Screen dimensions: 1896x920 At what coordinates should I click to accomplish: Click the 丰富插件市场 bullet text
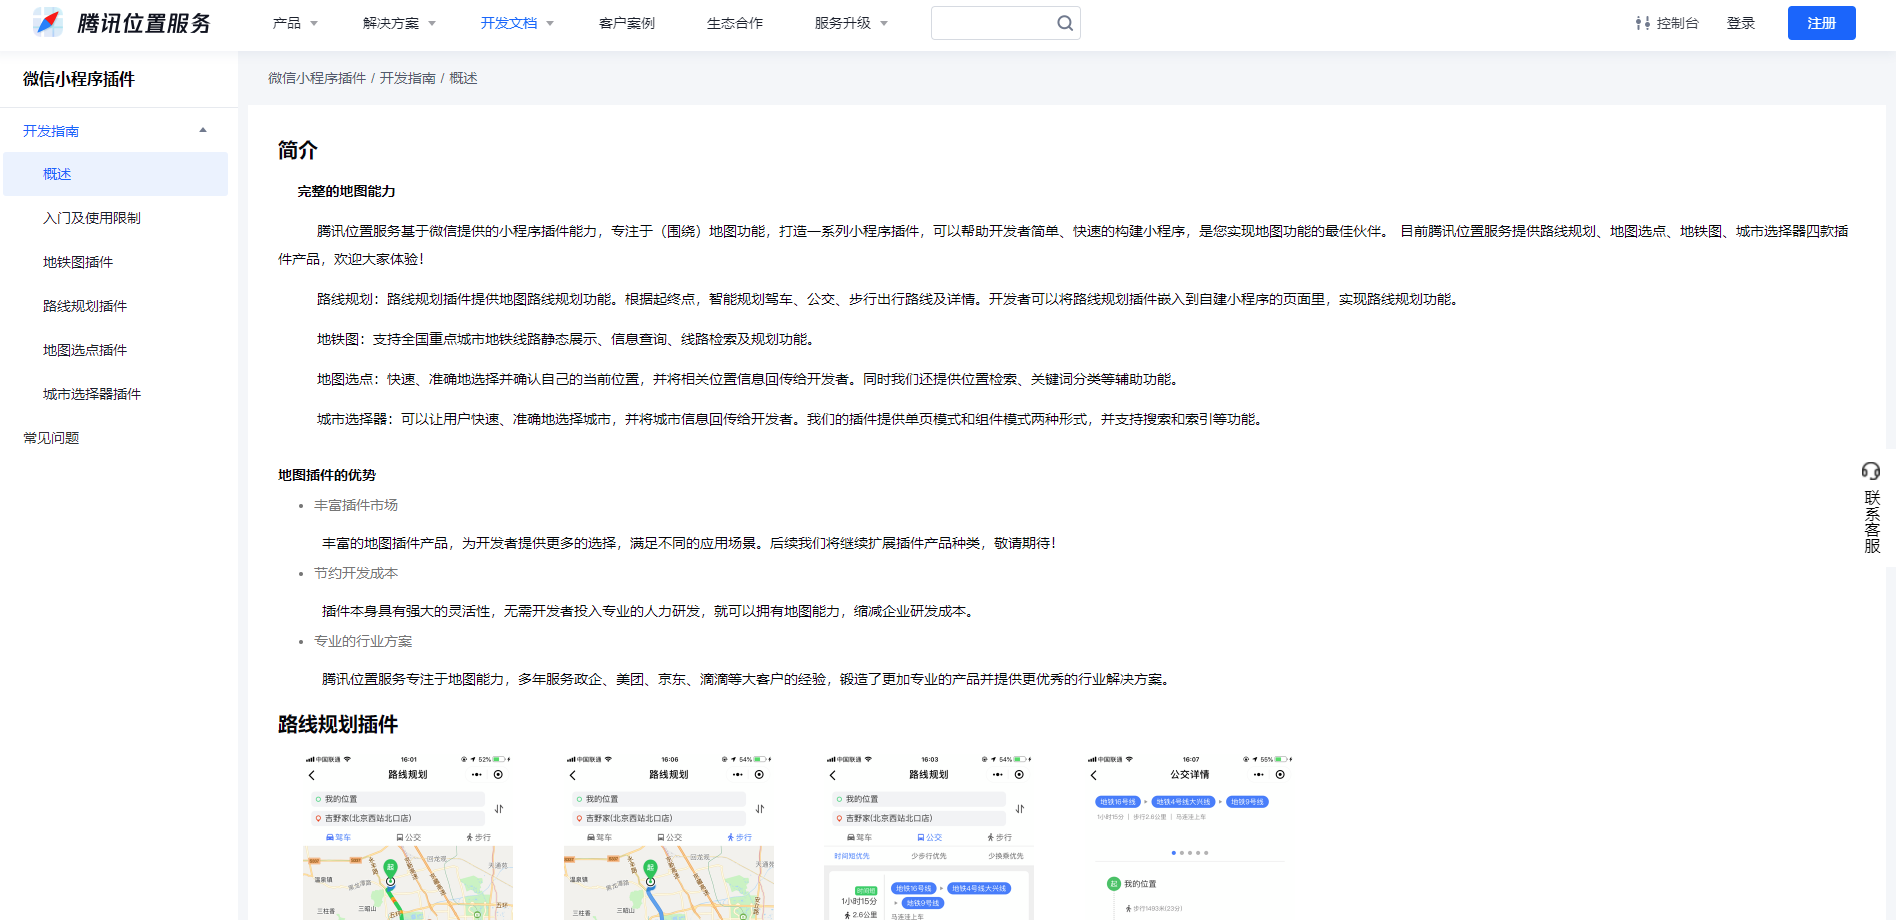click(x=356, y=505)
